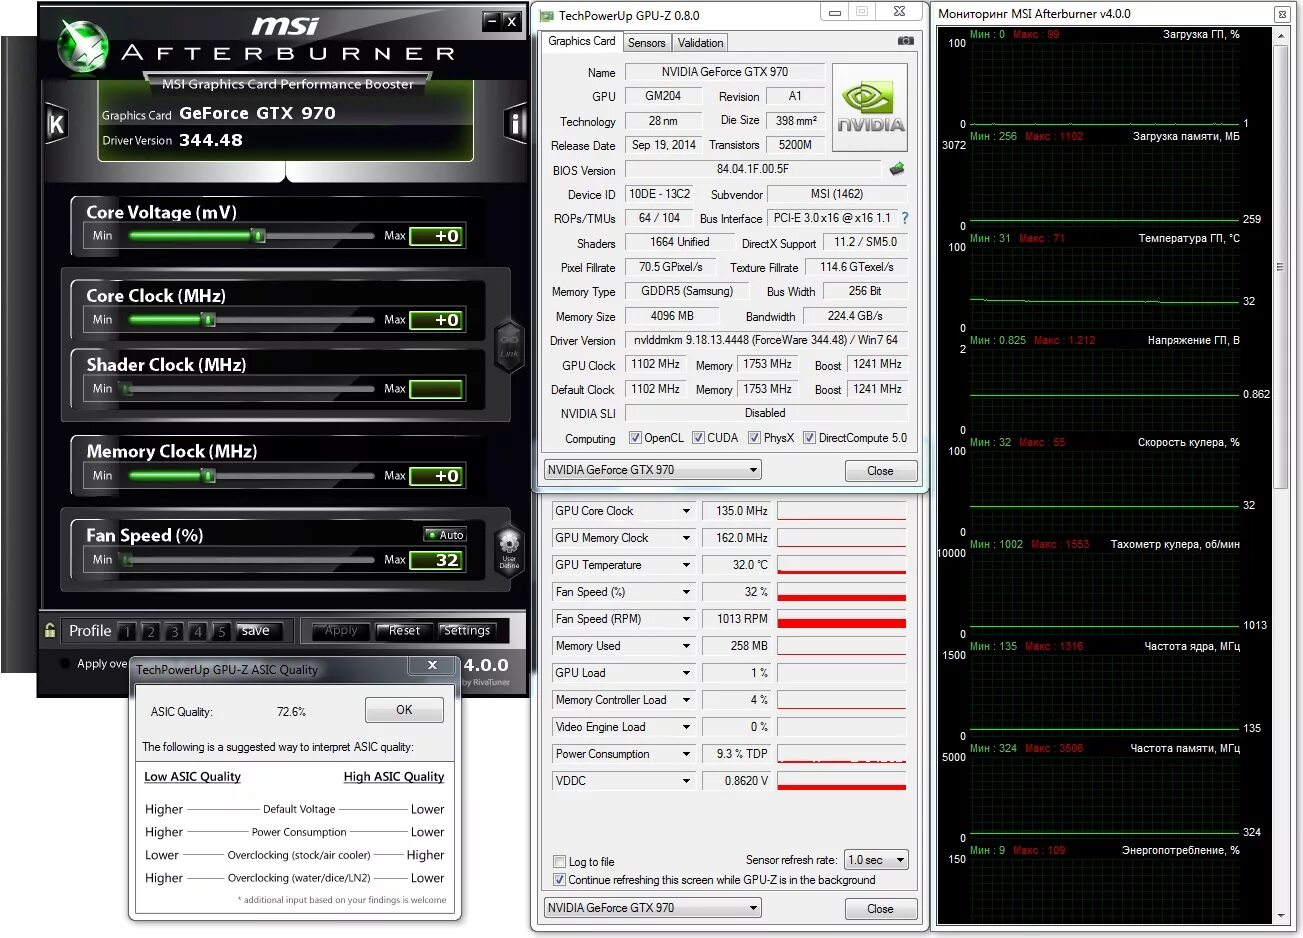Enable the Log to file checkbox
The image size is (1303, 938).
(560, 862)
